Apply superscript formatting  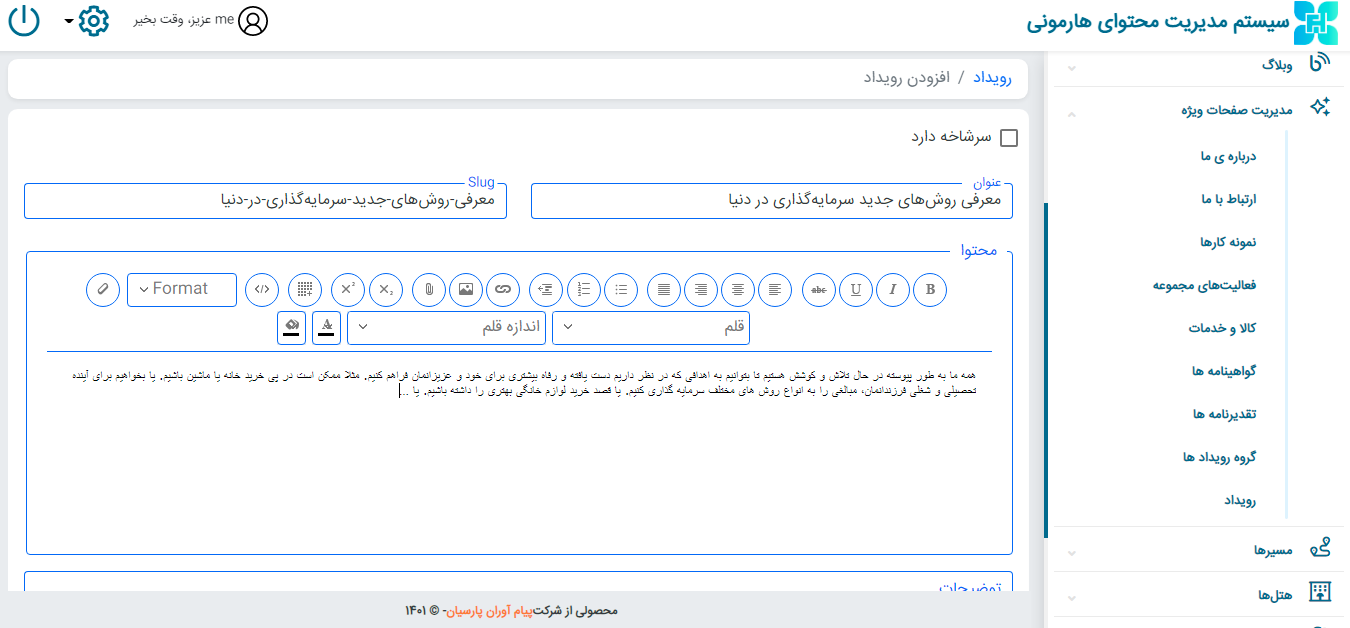pos(348,289)
